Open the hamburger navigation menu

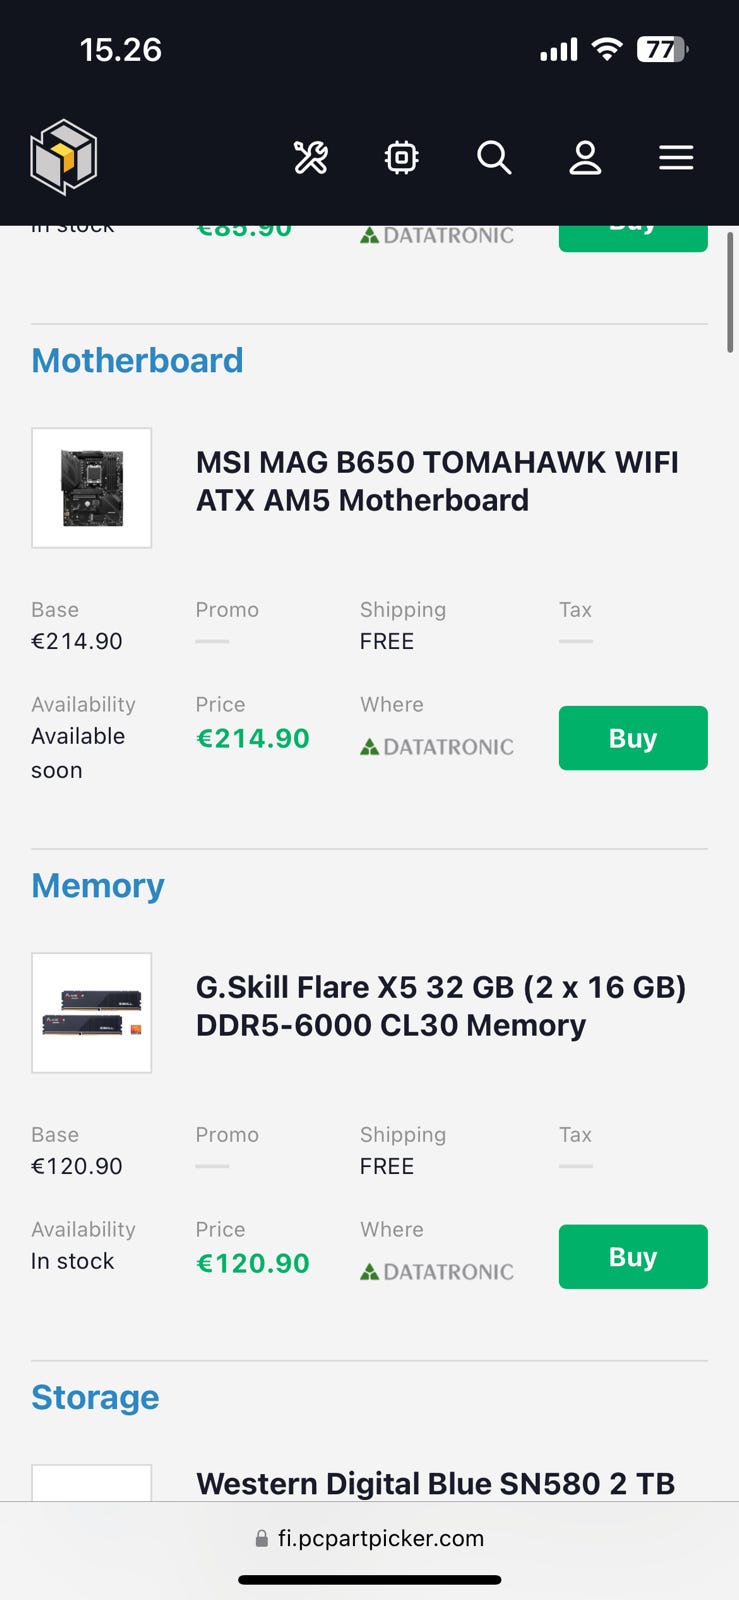[x=676, y=158]
